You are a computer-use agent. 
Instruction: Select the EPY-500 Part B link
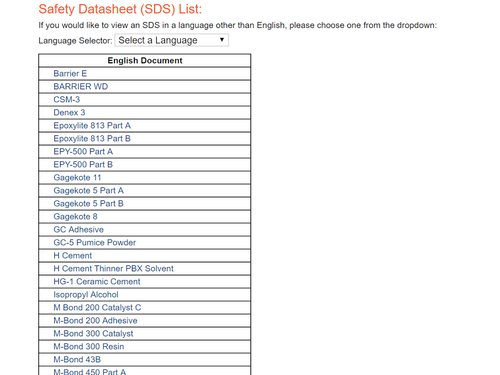[x=83, y=165]
